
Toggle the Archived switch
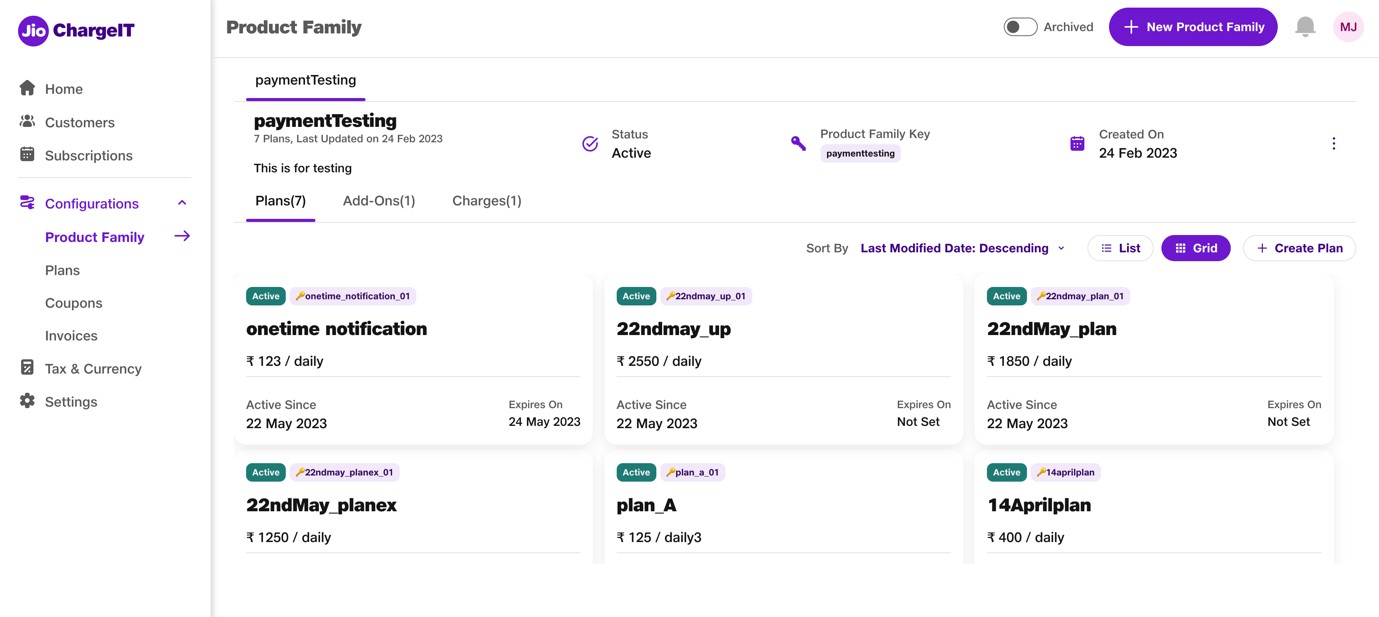coord(1020,27)
